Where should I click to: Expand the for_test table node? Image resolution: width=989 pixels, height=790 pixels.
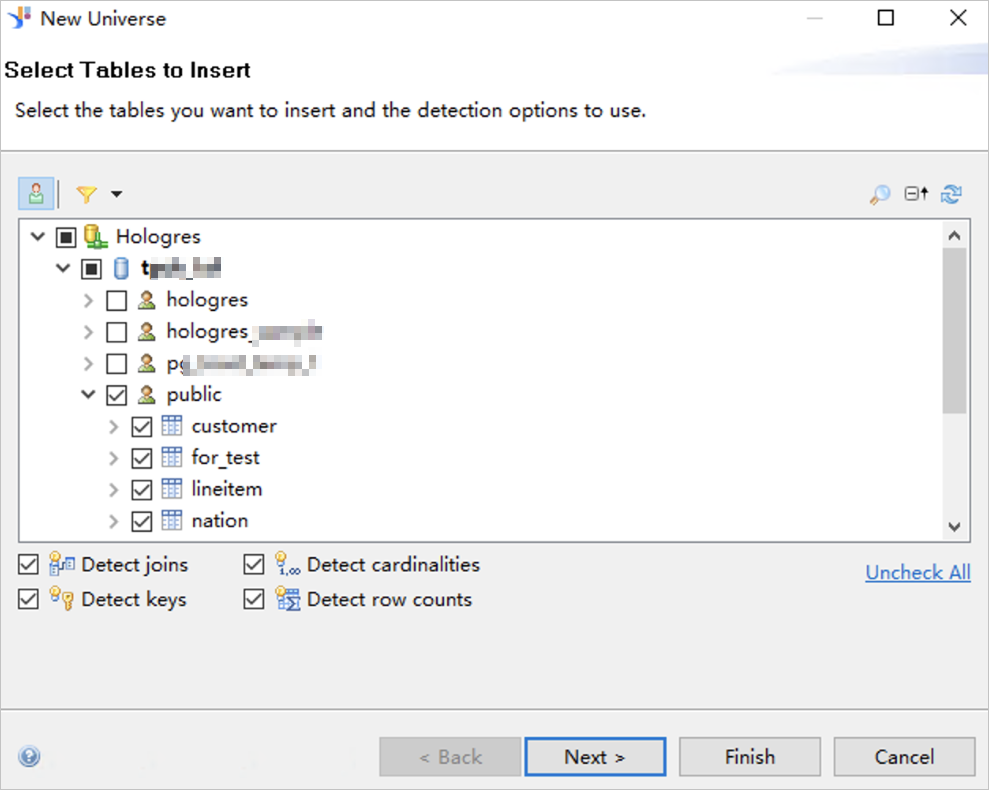114,458
